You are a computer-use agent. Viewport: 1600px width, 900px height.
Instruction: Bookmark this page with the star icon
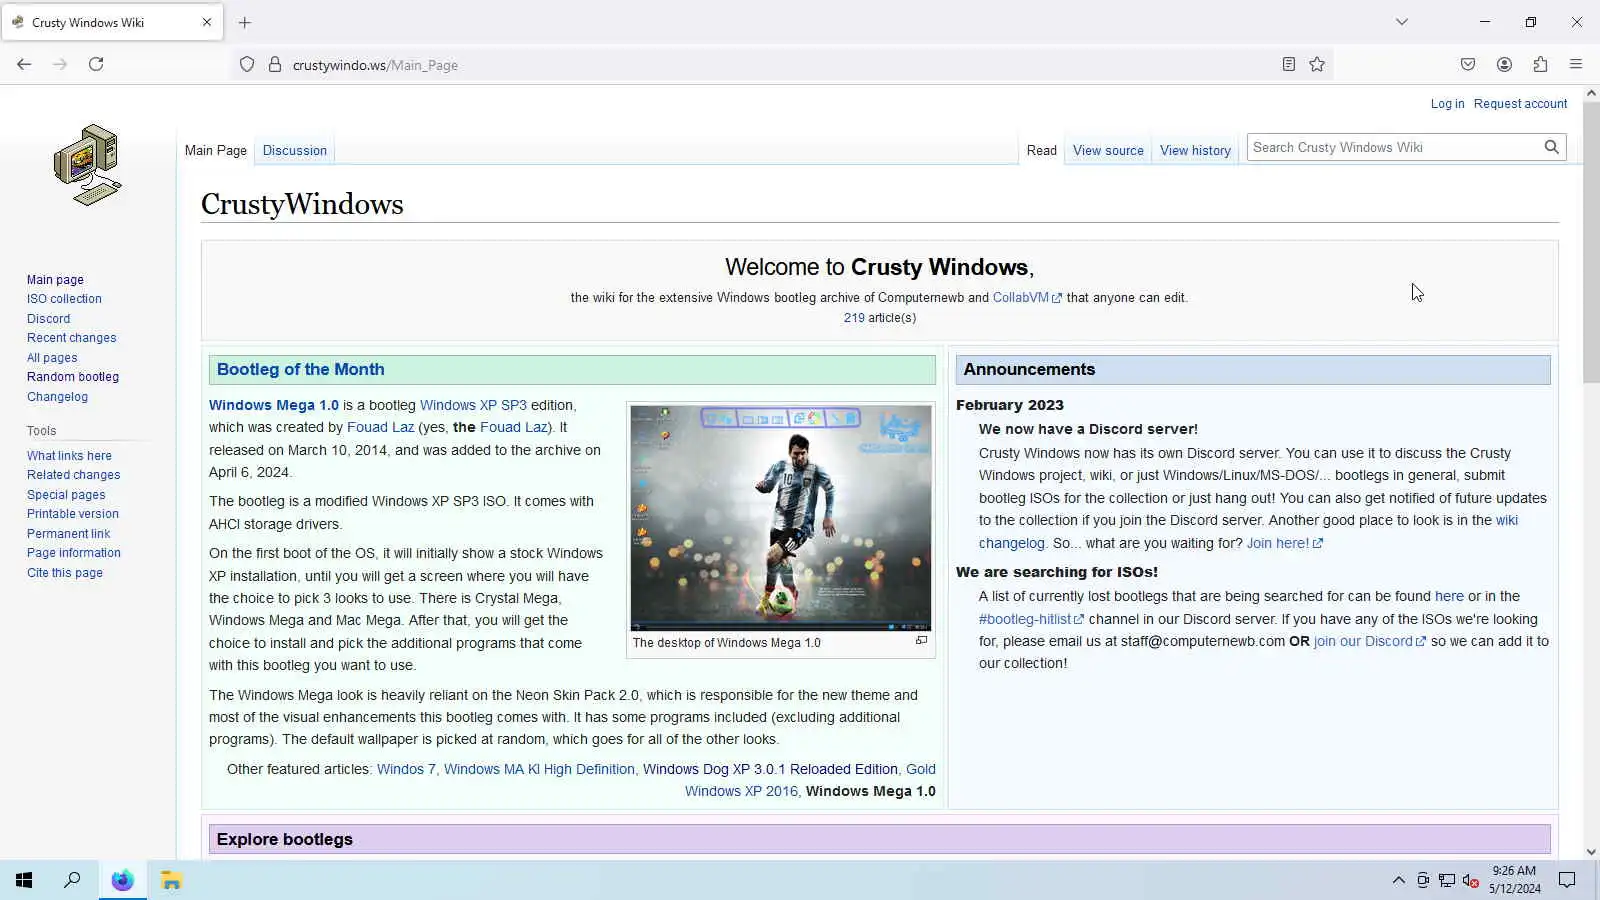point(1317,64)
